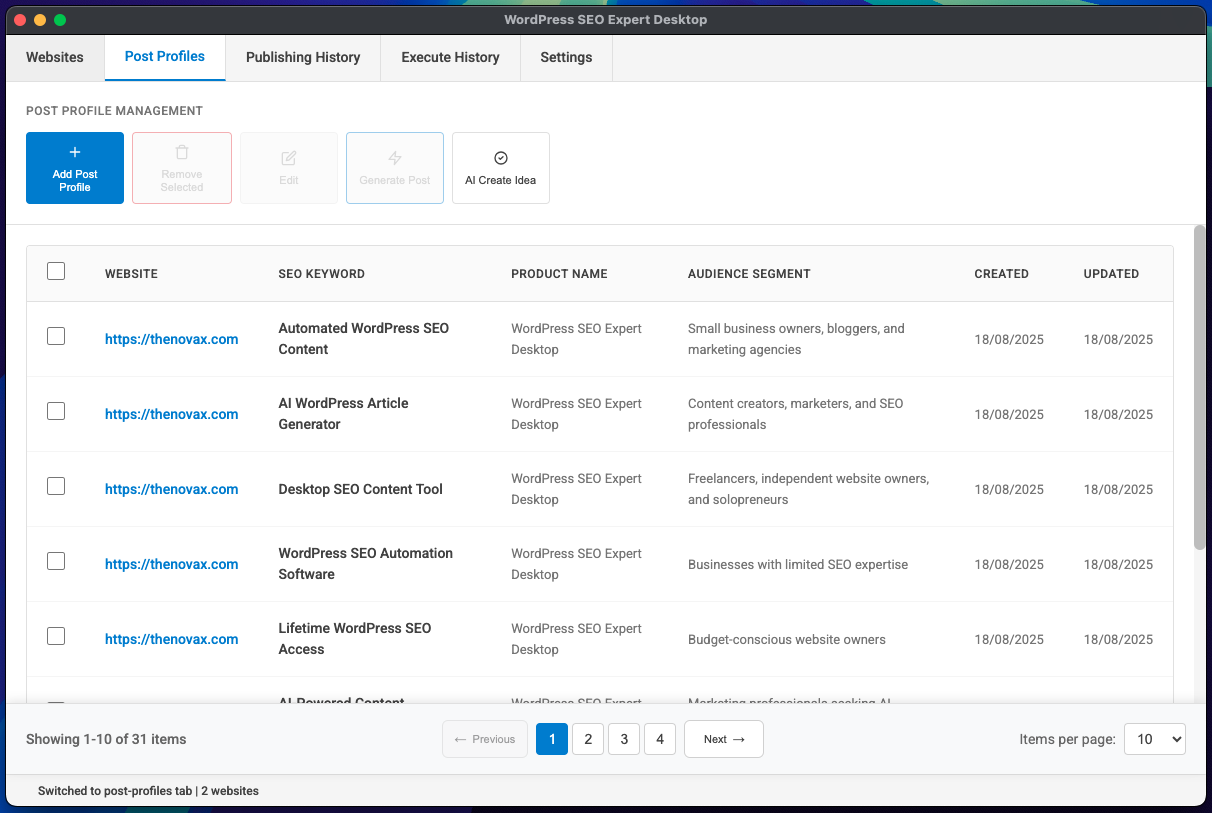This screenshot has width=1212, height=813.
Task: Select the Post Profiles tab
Action: (165, 57)
